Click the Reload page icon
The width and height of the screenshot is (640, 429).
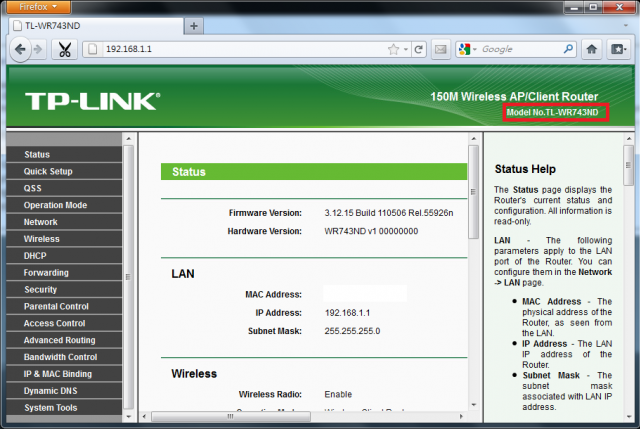tap(419, 49)
